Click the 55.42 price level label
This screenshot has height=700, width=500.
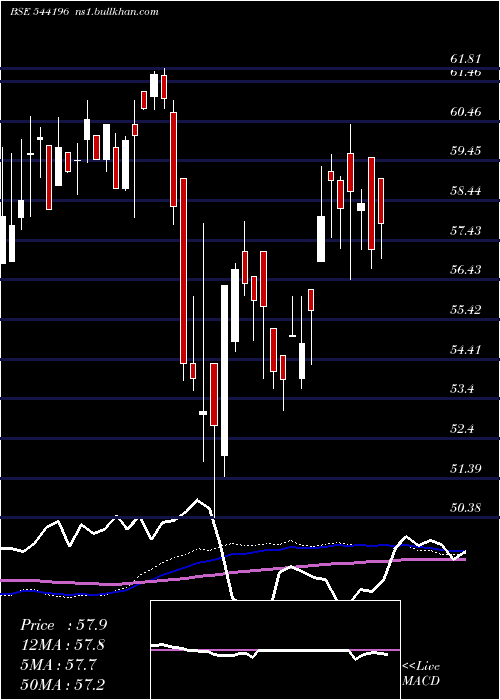[466, 310]
